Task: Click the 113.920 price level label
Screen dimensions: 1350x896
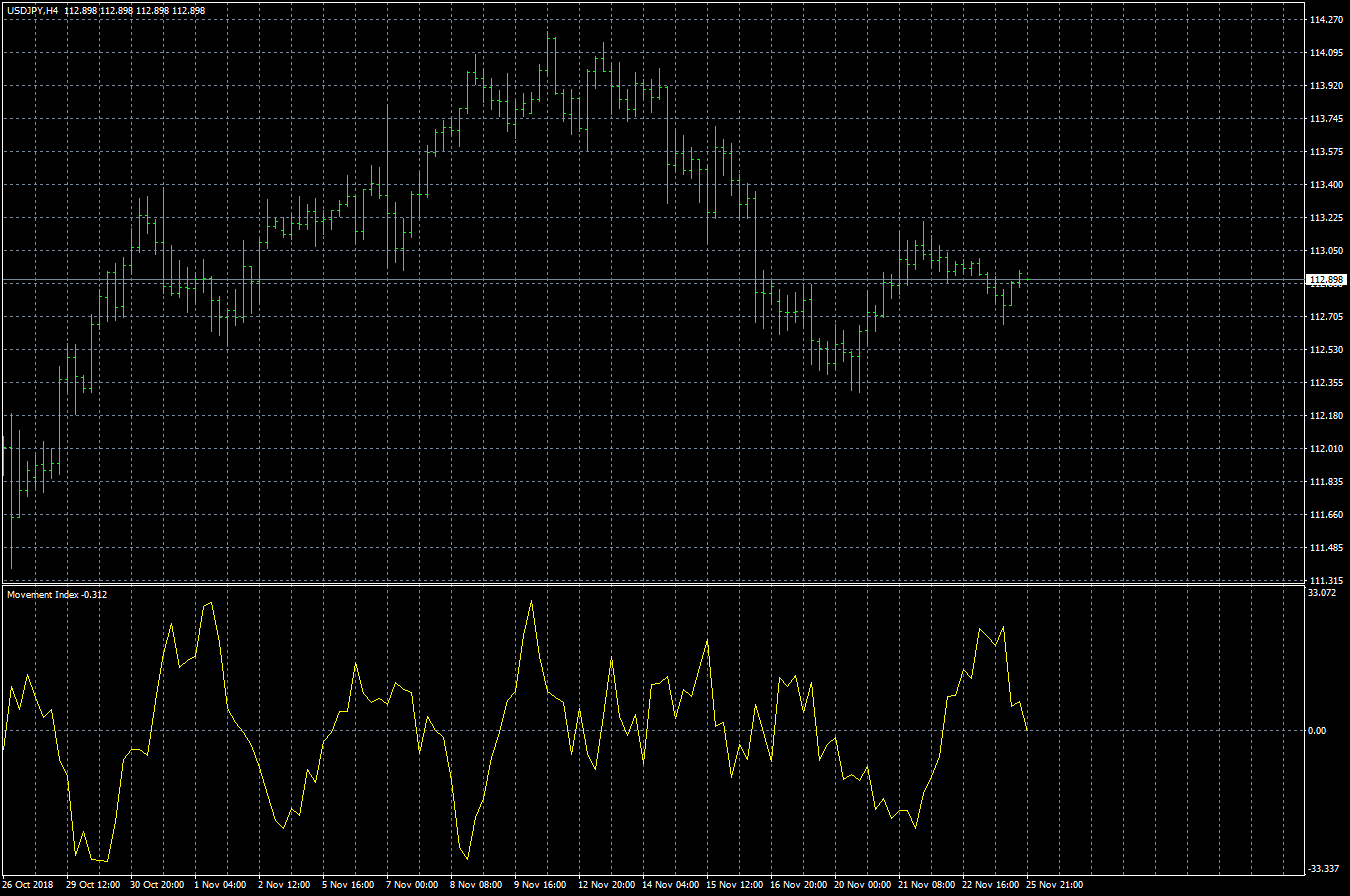Action: (1325, 85)
